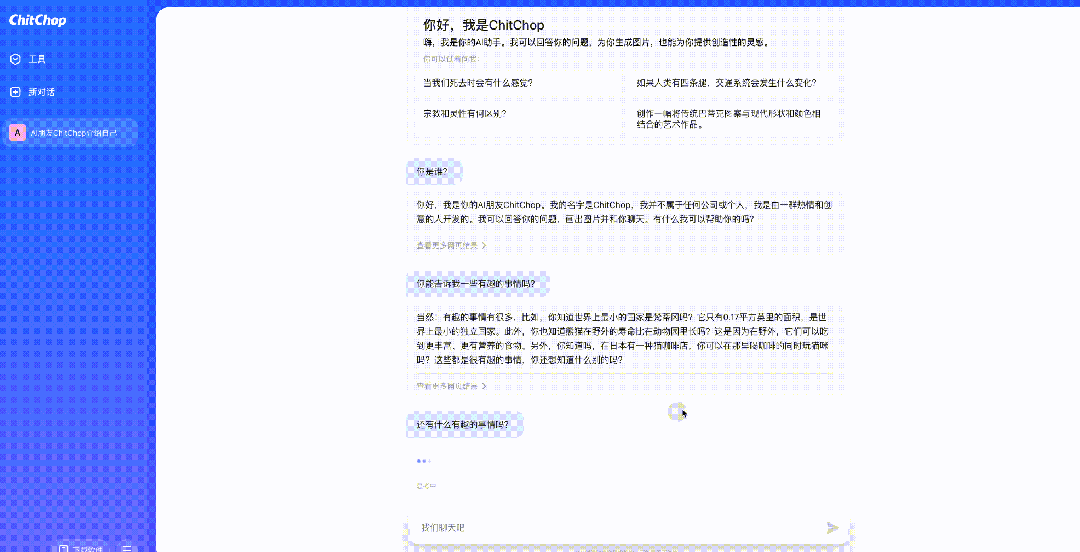1080x552 pixels.
Task: Expand more web results under second answer
Action: pos(451,386)
